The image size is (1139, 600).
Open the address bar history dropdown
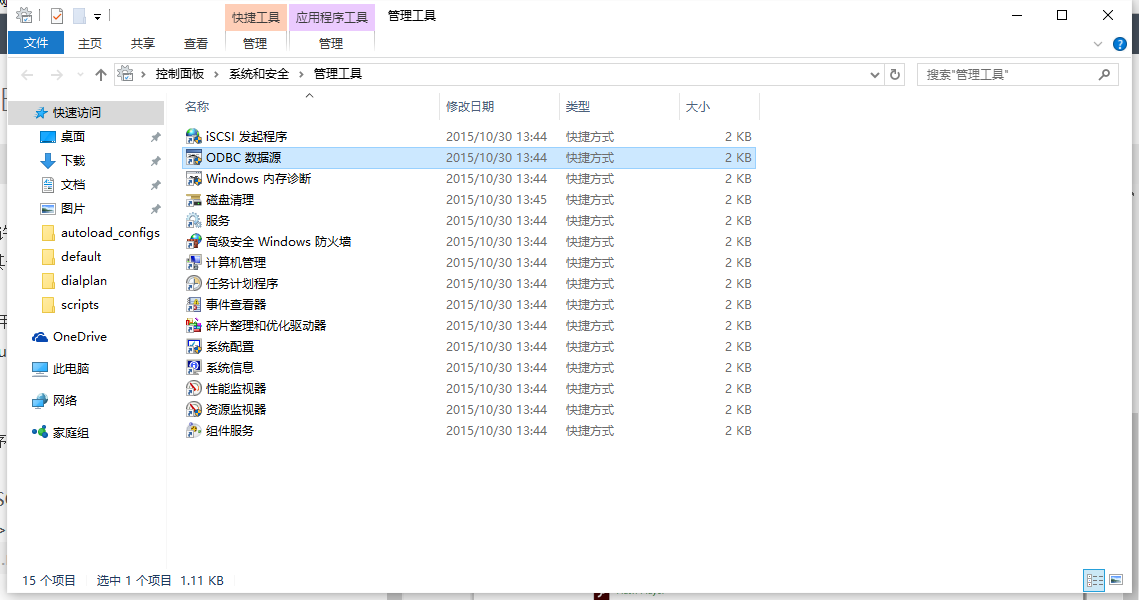click(874, 73)
